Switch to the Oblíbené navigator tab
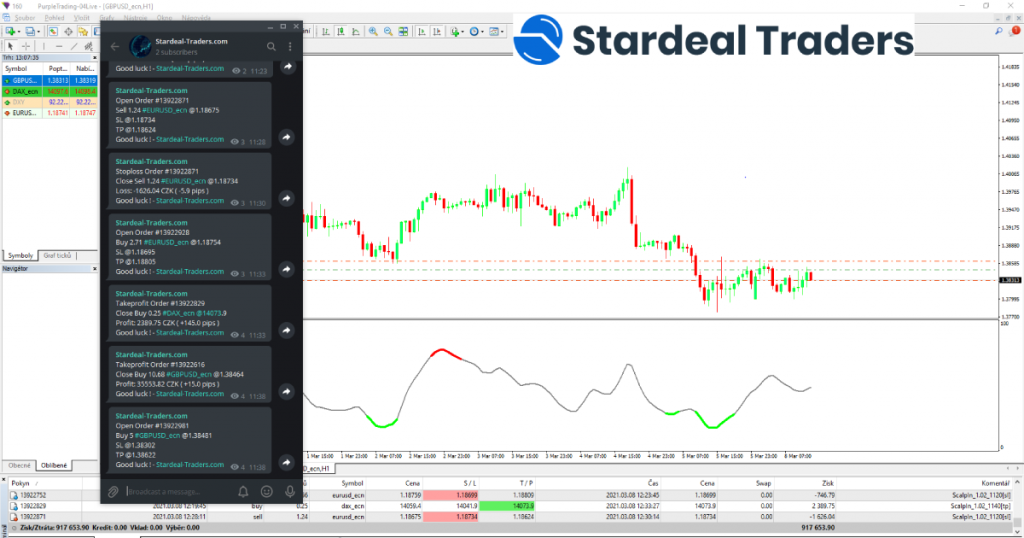The image size is (1024, 538). [x=54, y=466]
